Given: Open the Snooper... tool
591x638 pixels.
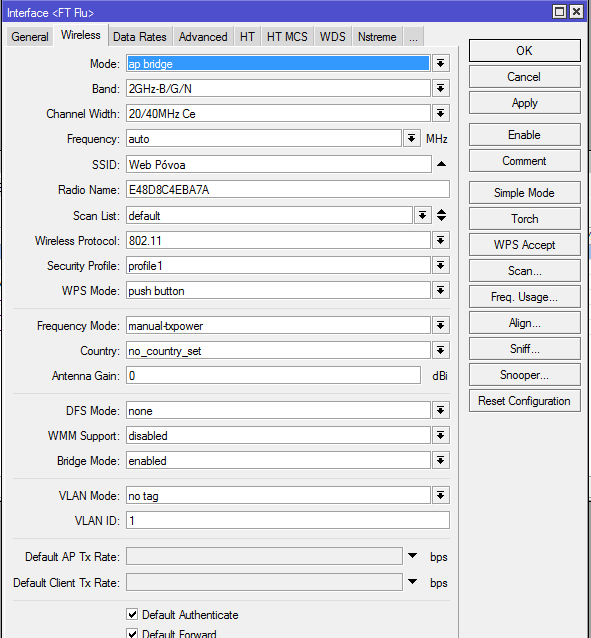Looking at the screenshot, I should [x=525, y=375].
